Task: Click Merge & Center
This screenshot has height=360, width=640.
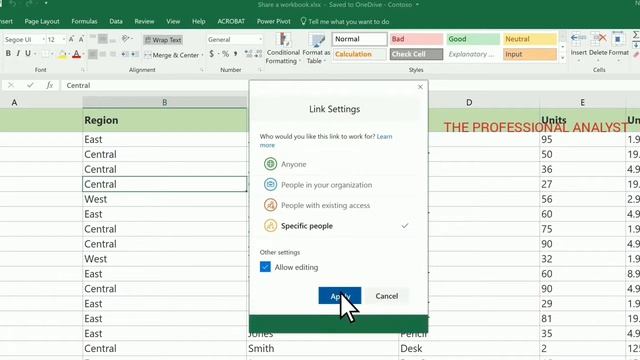Action: (172, 55)
